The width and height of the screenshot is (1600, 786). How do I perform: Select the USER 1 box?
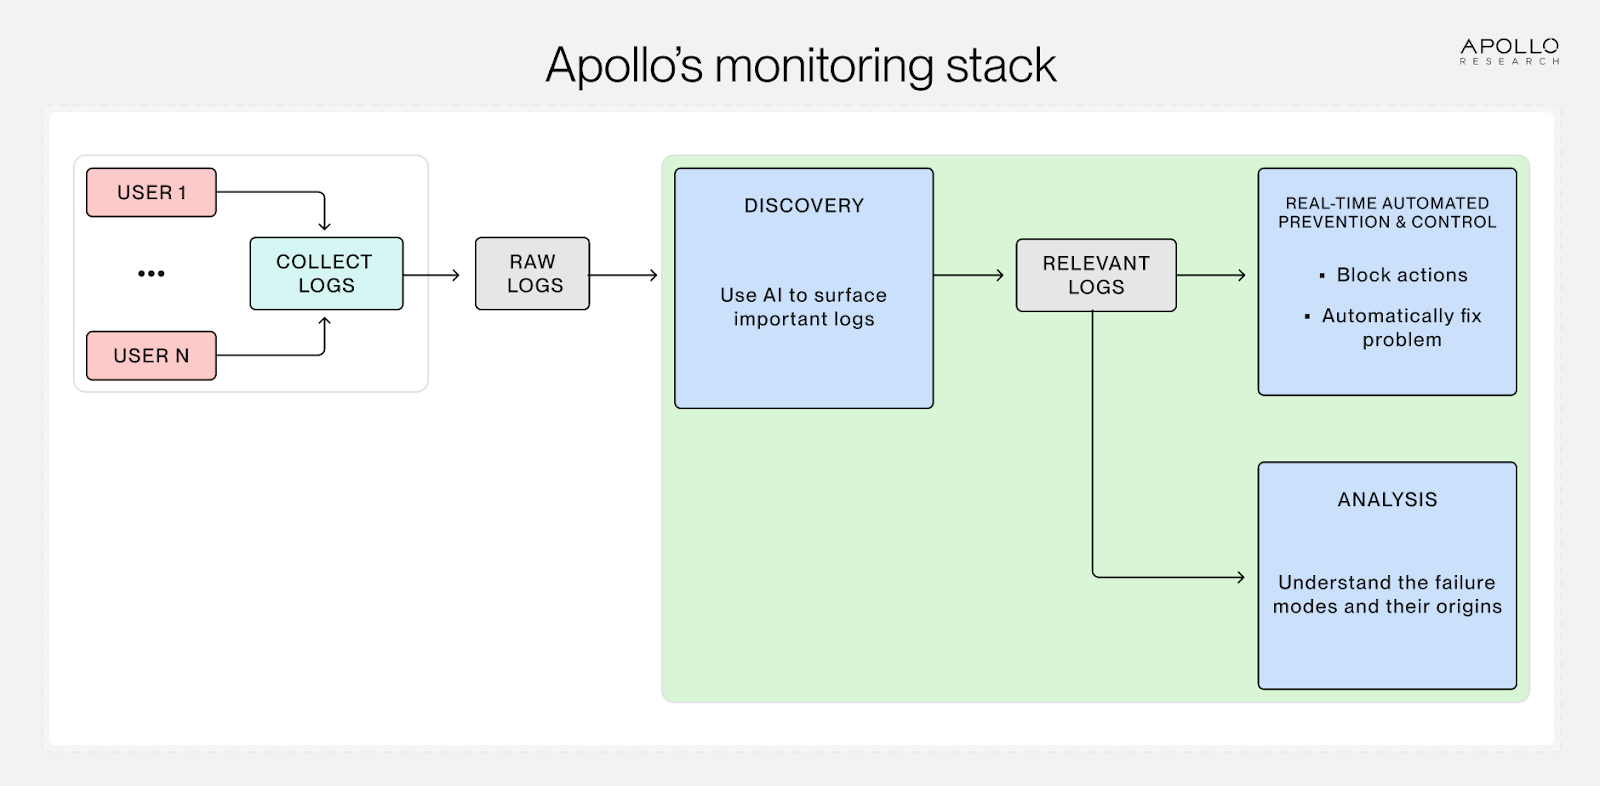point(151,192)
